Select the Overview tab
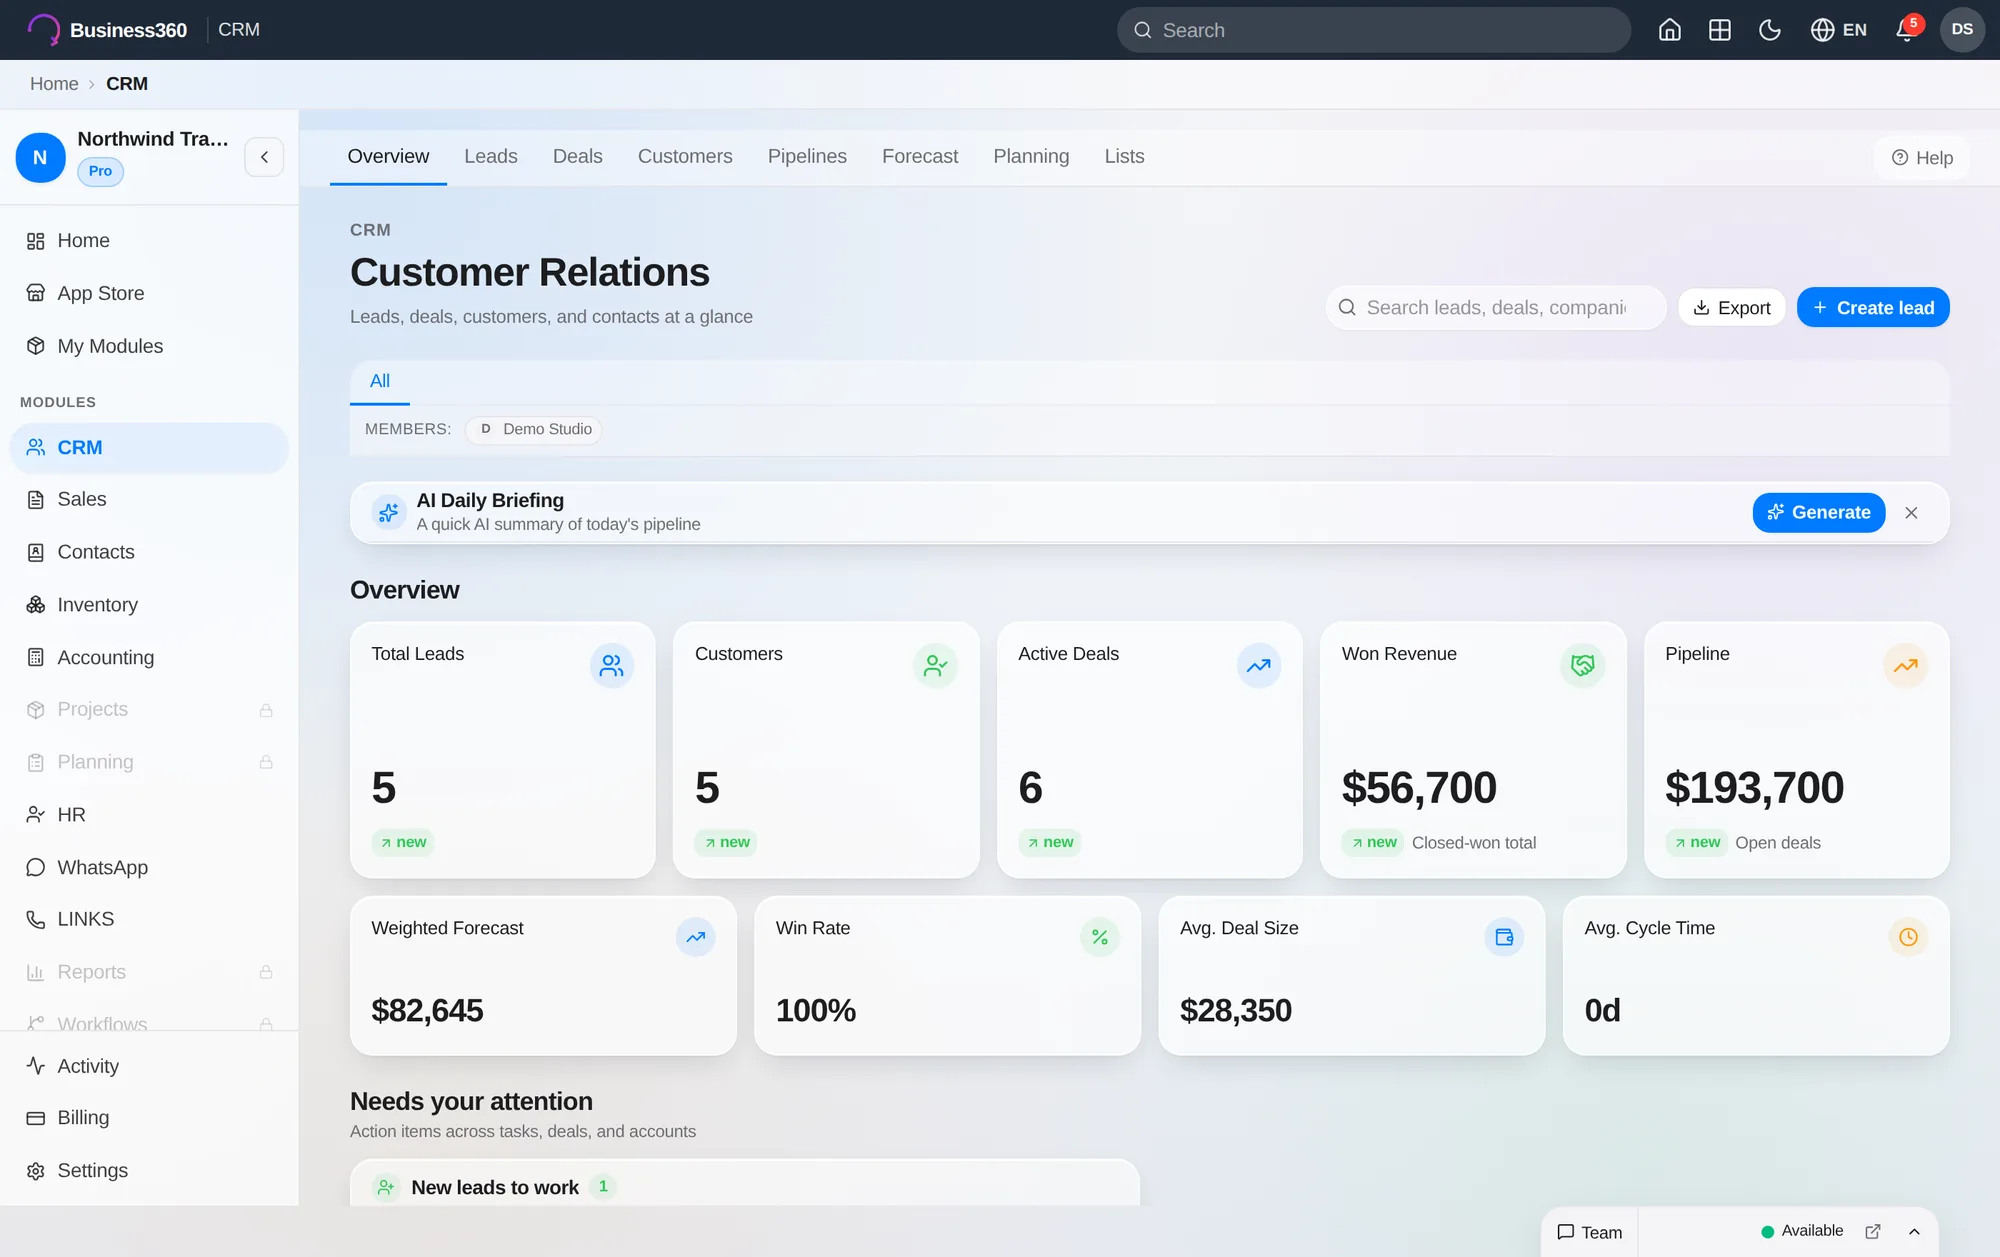Screen dimensions: 2000x1257 (388, 156)
